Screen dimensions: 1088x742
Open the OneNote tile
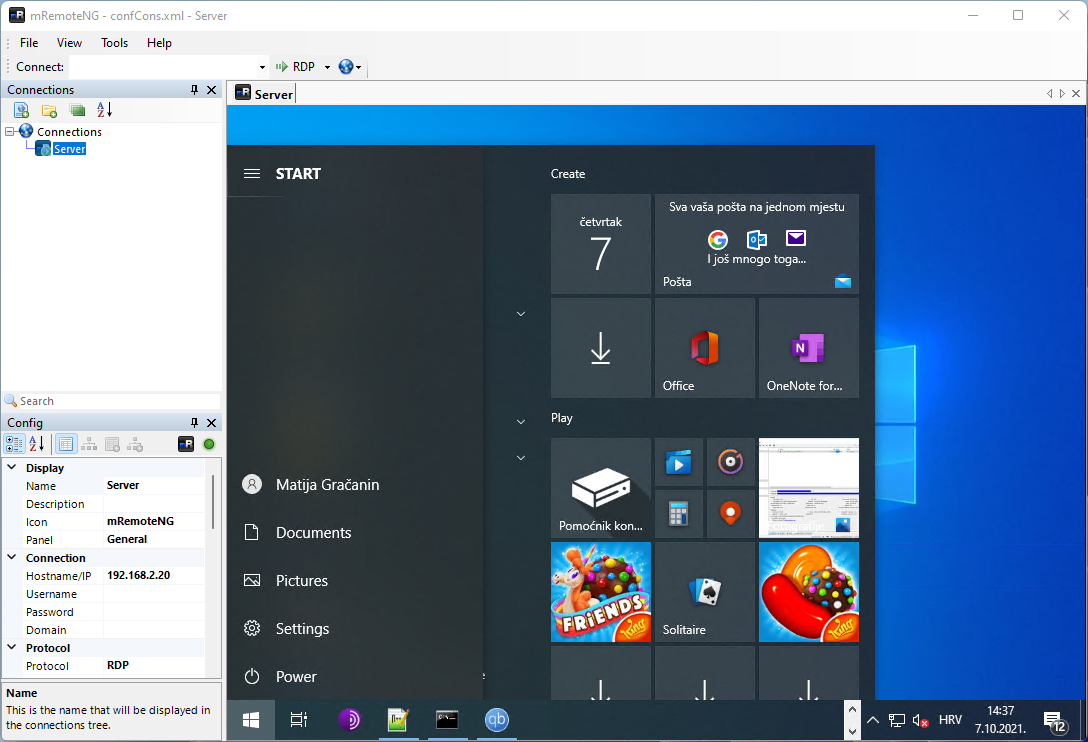tap(809, 348)
